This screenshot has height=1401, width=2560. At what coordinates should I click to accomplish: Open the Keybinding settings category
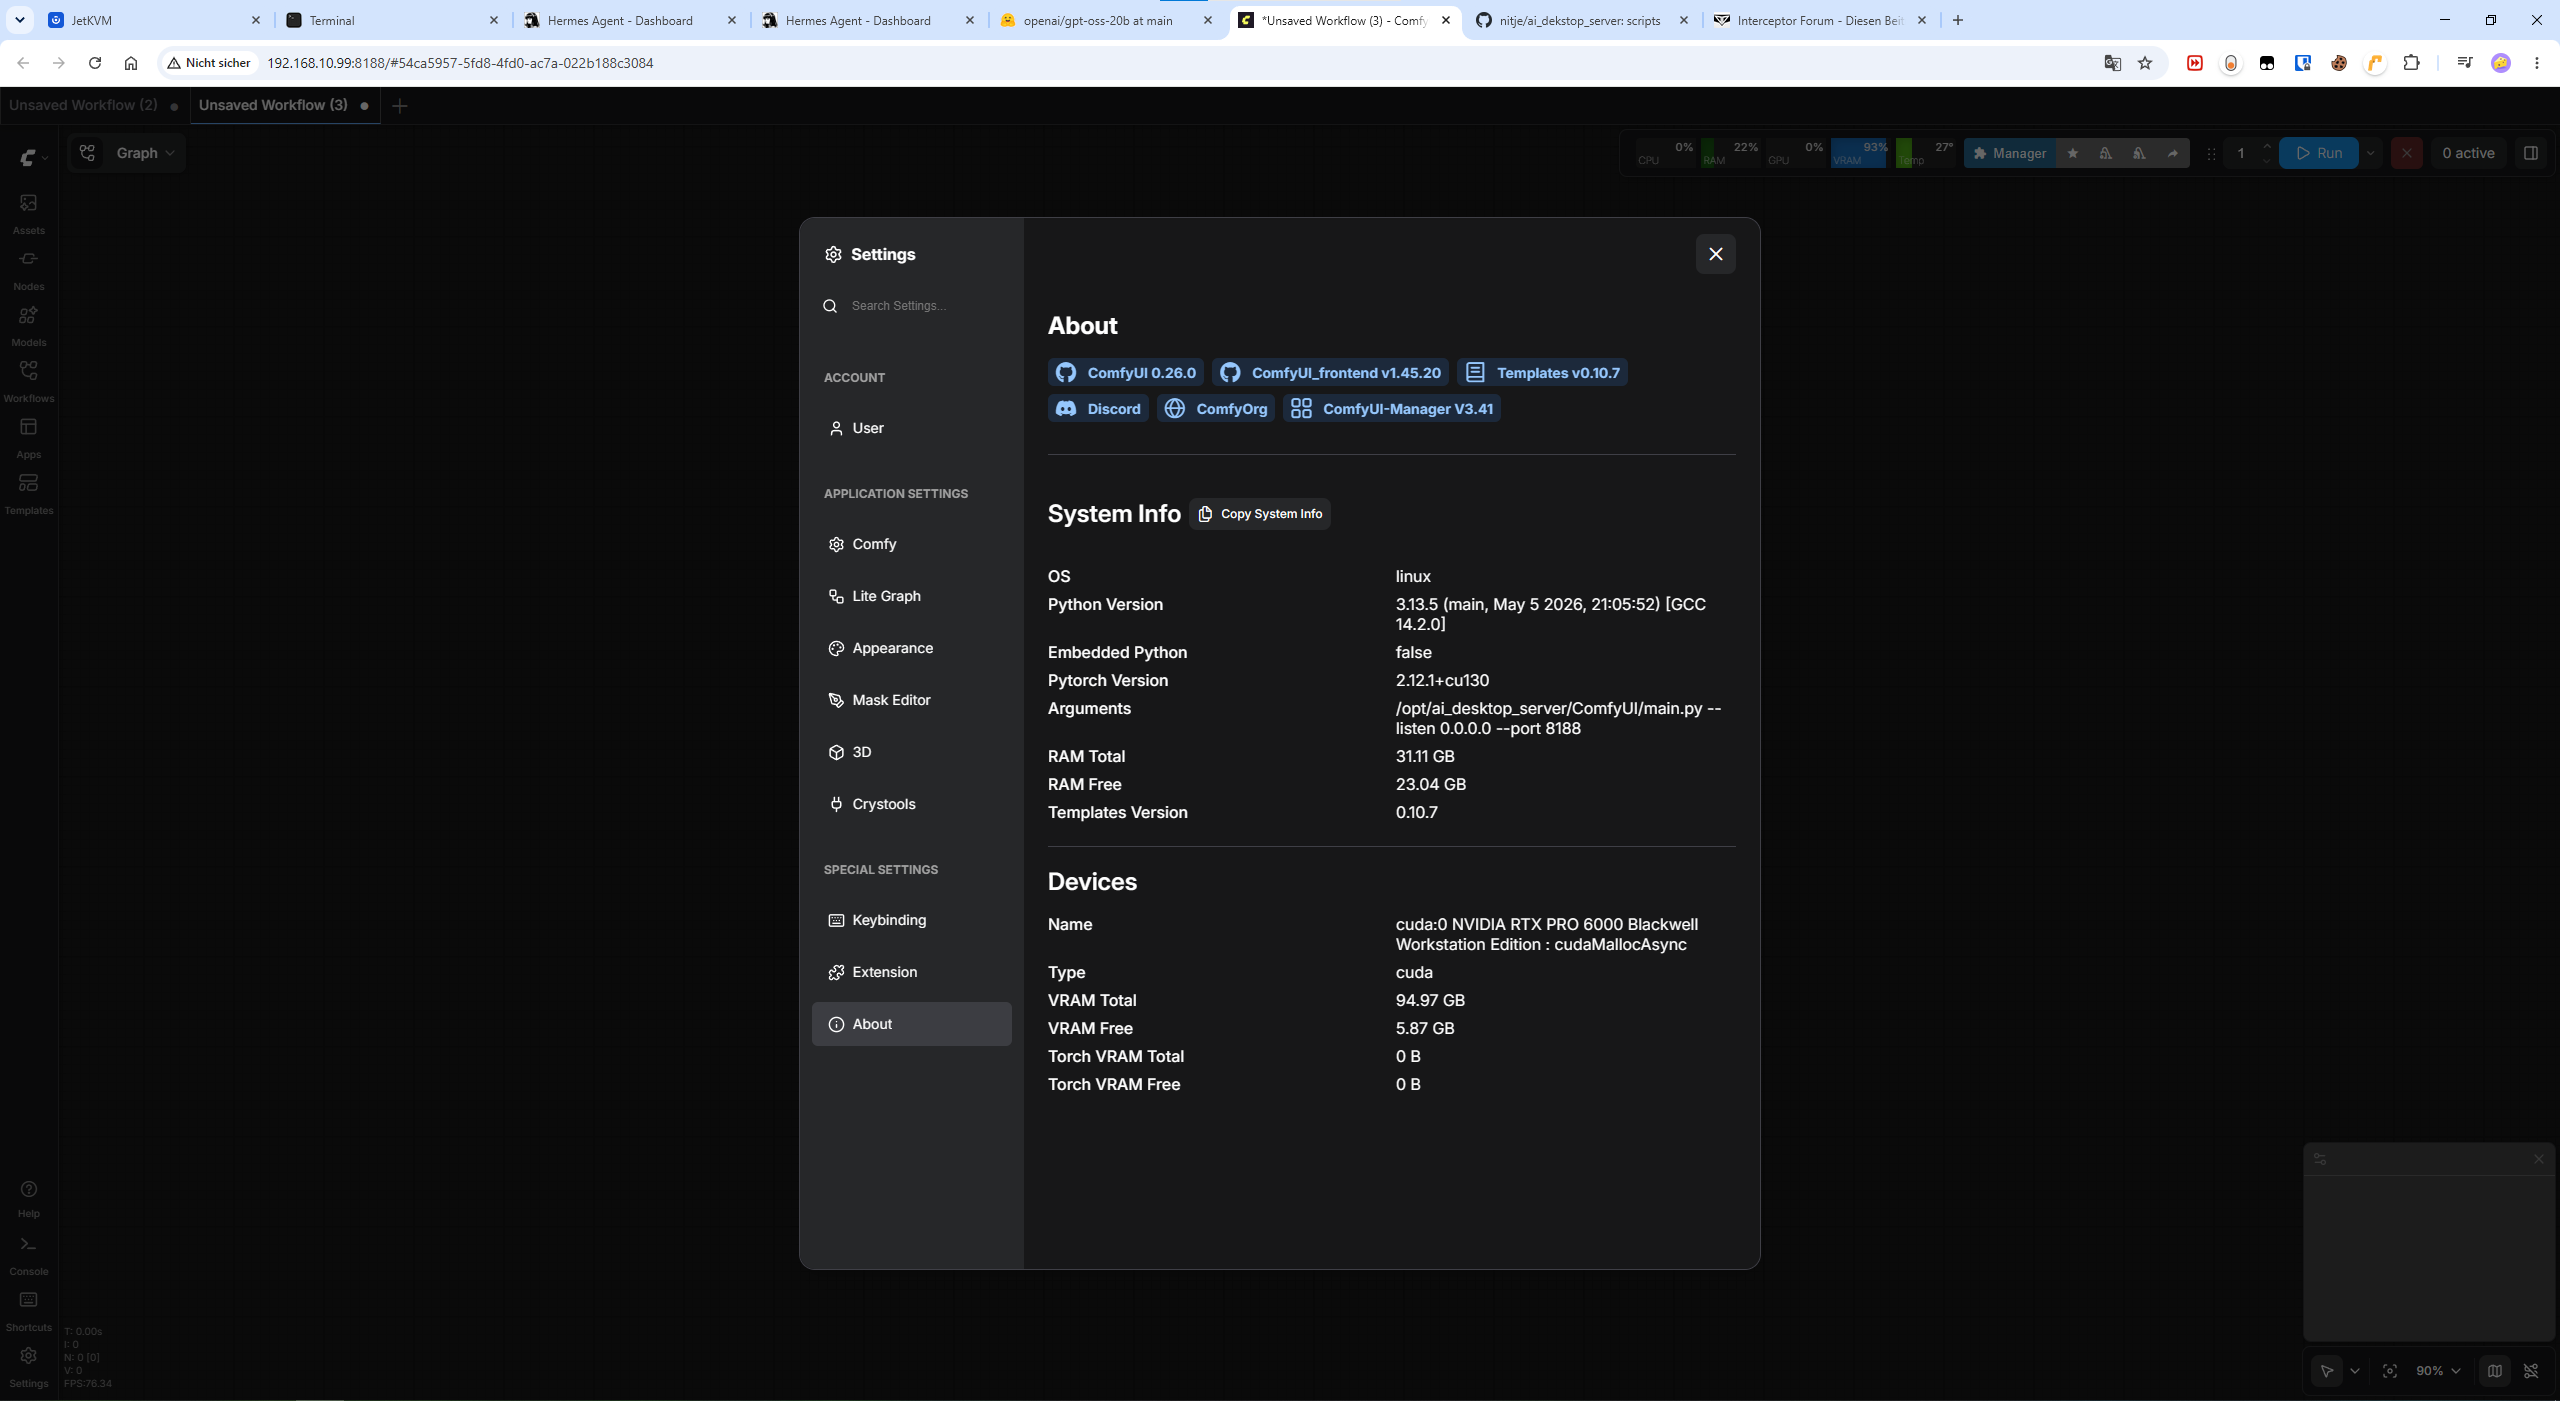click(x=912, y=920)
